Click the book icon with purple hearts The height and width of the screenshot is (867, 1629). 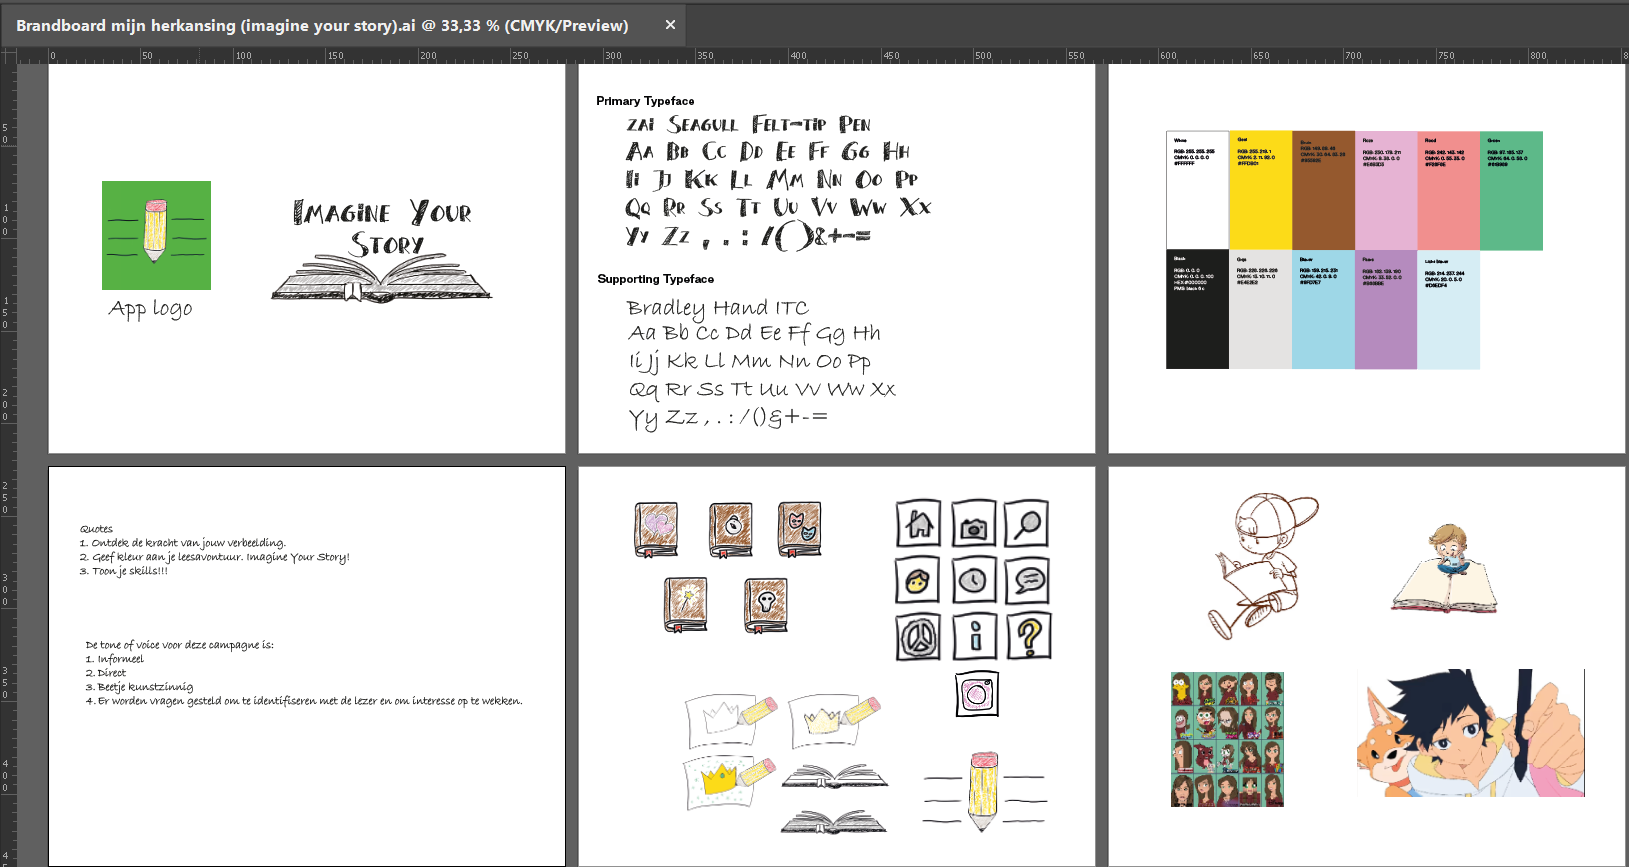point(656,529)
